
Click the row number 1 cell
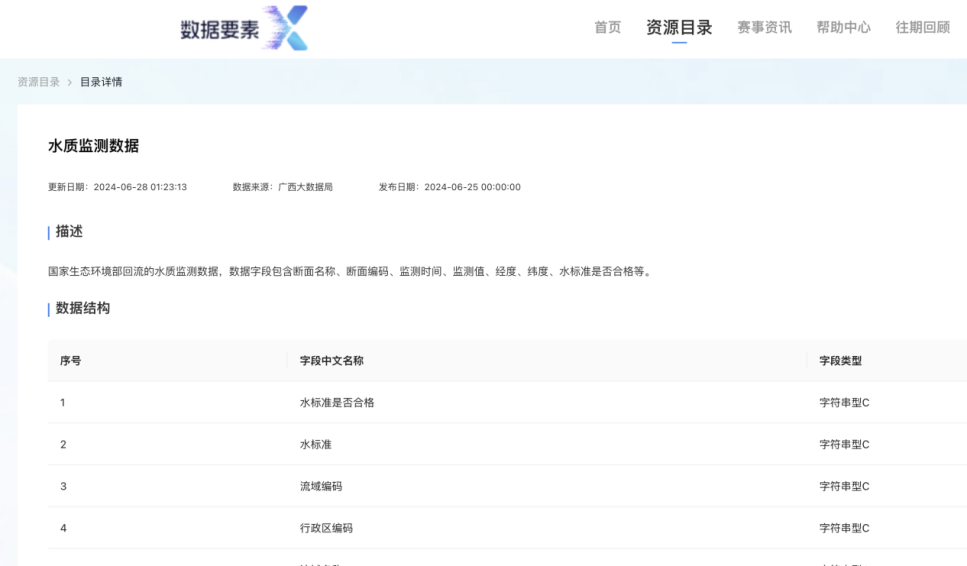click(62, 403)
